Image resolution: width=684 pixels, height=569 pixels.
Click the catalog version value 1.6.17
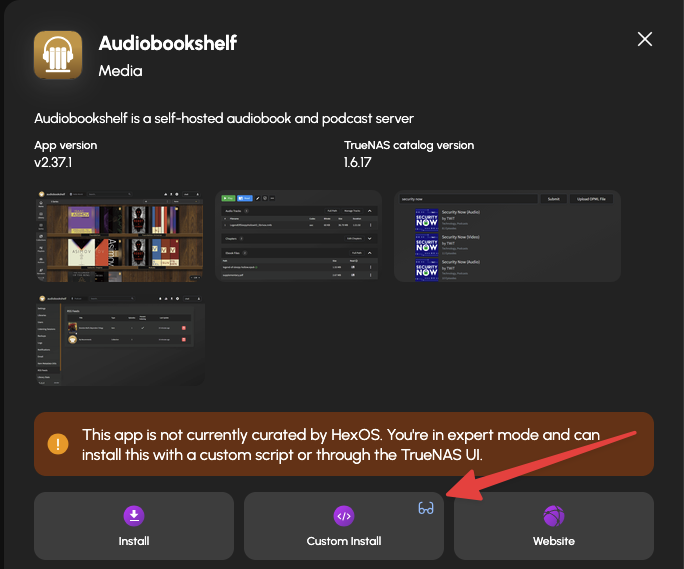pyautogui.click(x=358, y=162)
